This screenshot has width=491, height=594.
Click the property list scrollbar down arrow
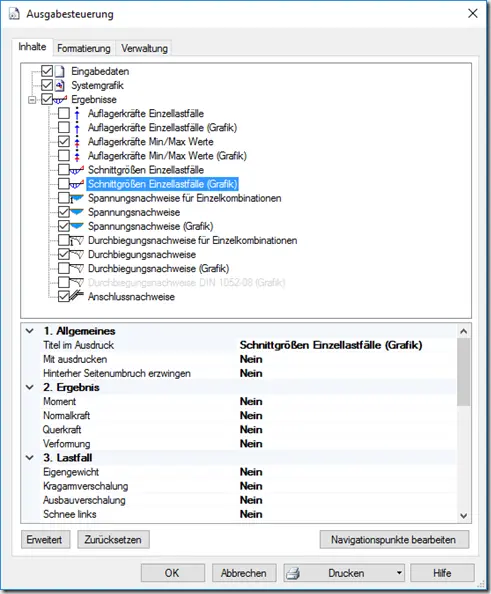[x=464, y=516]
